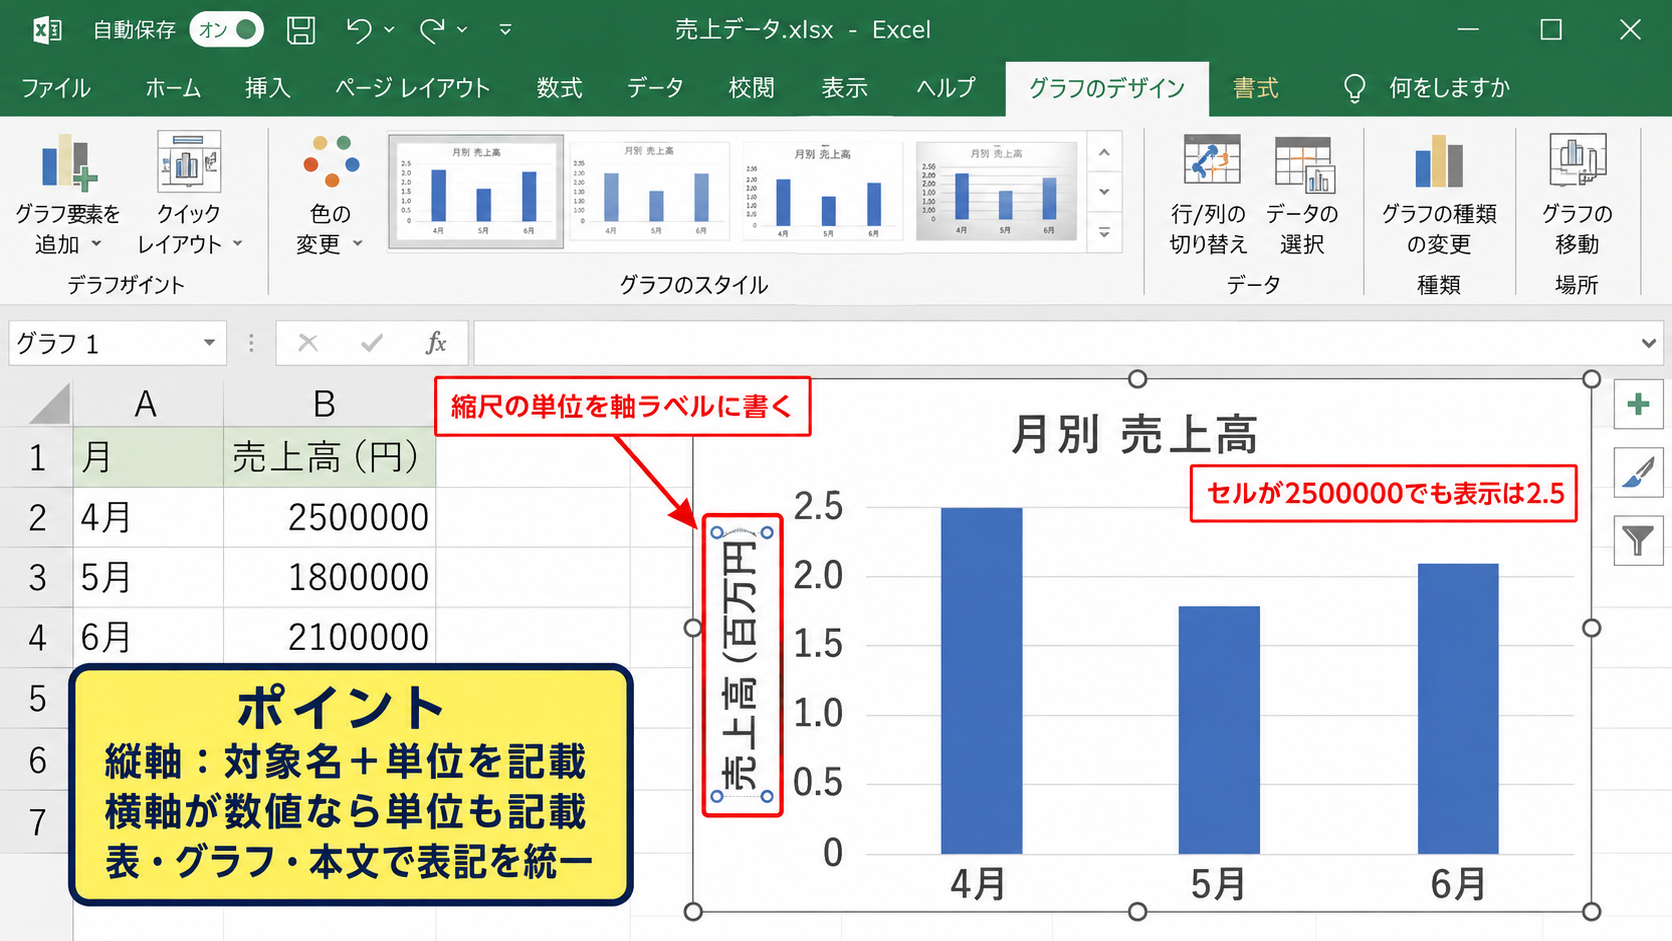The width and height of the screenshot is (1672, 941).
Task: Open the Name Box dropdown showing グラフ 1
Action: coord(209,343)
